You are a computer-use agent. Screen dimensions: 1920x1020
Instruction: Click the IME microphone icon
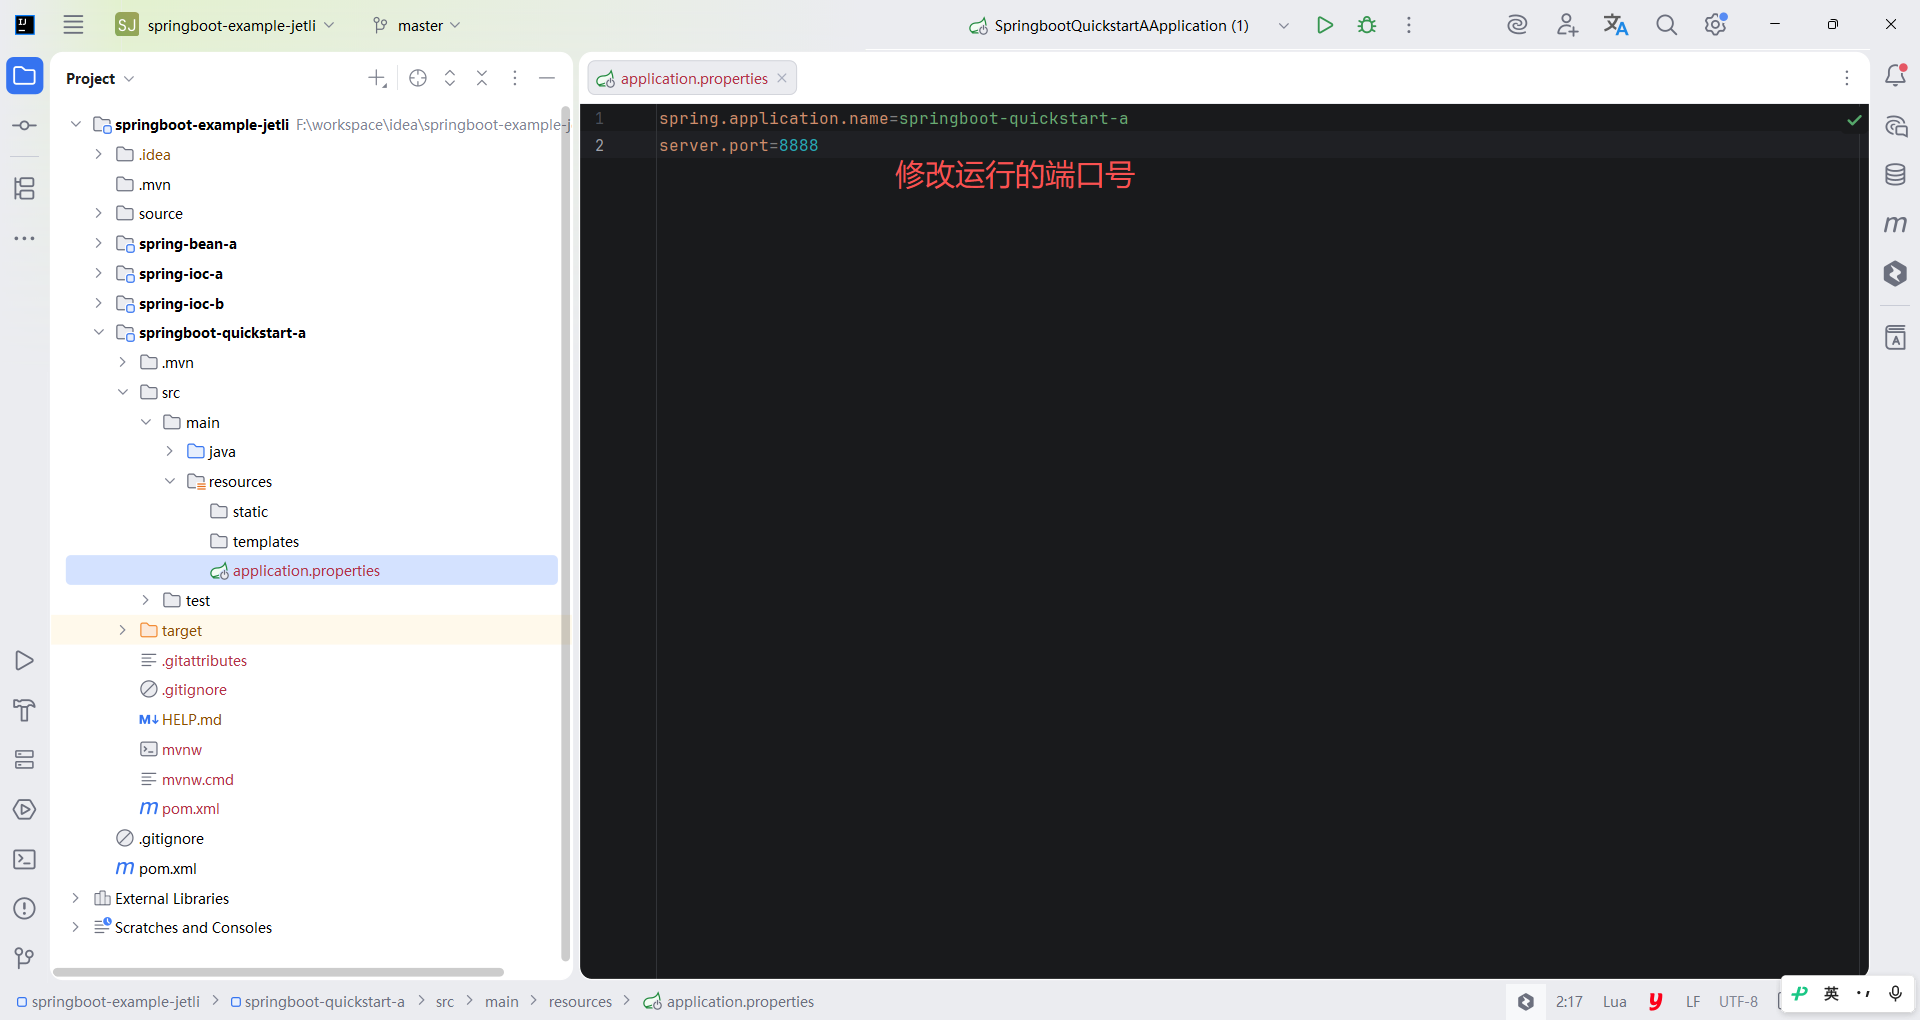click(1895, 993)
